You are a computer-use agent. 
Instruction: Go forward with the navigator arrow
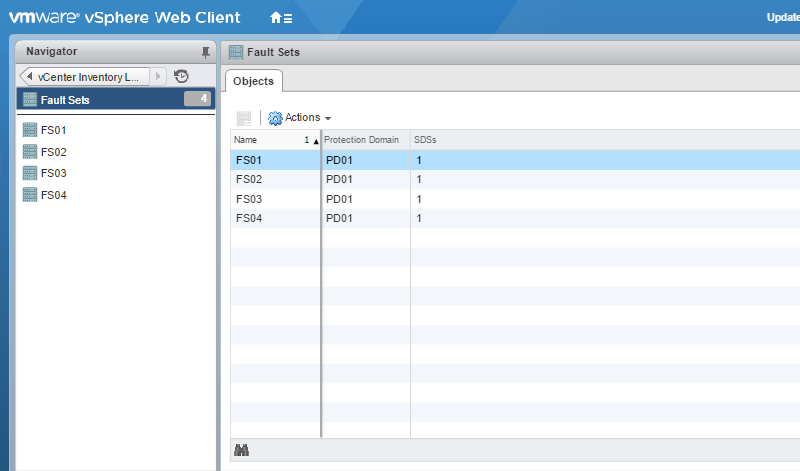pos(158,77)
